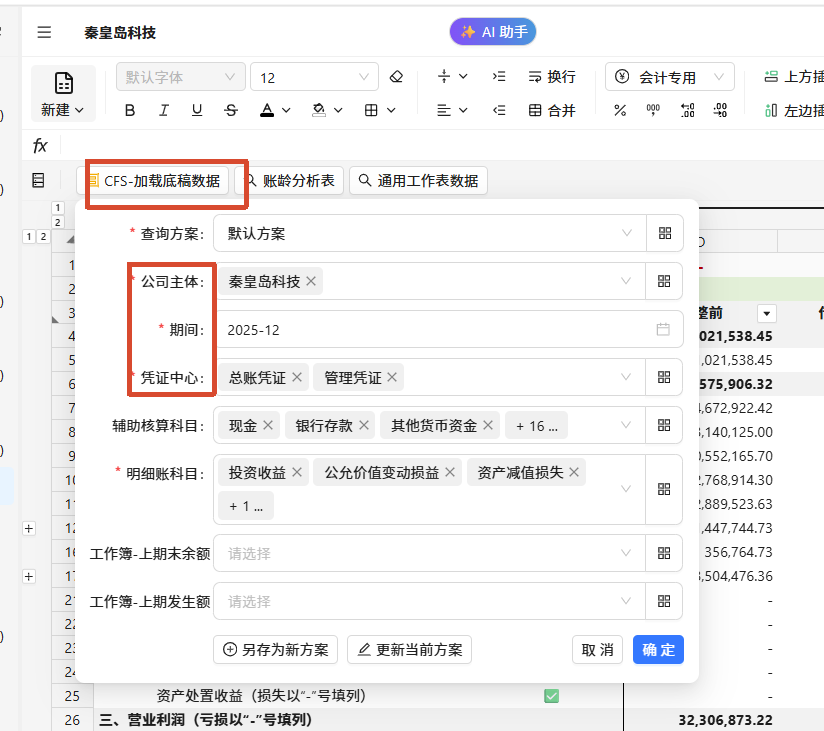
Task: Switch to 账龄分析表 tab
Action: [x=290, y=181]
